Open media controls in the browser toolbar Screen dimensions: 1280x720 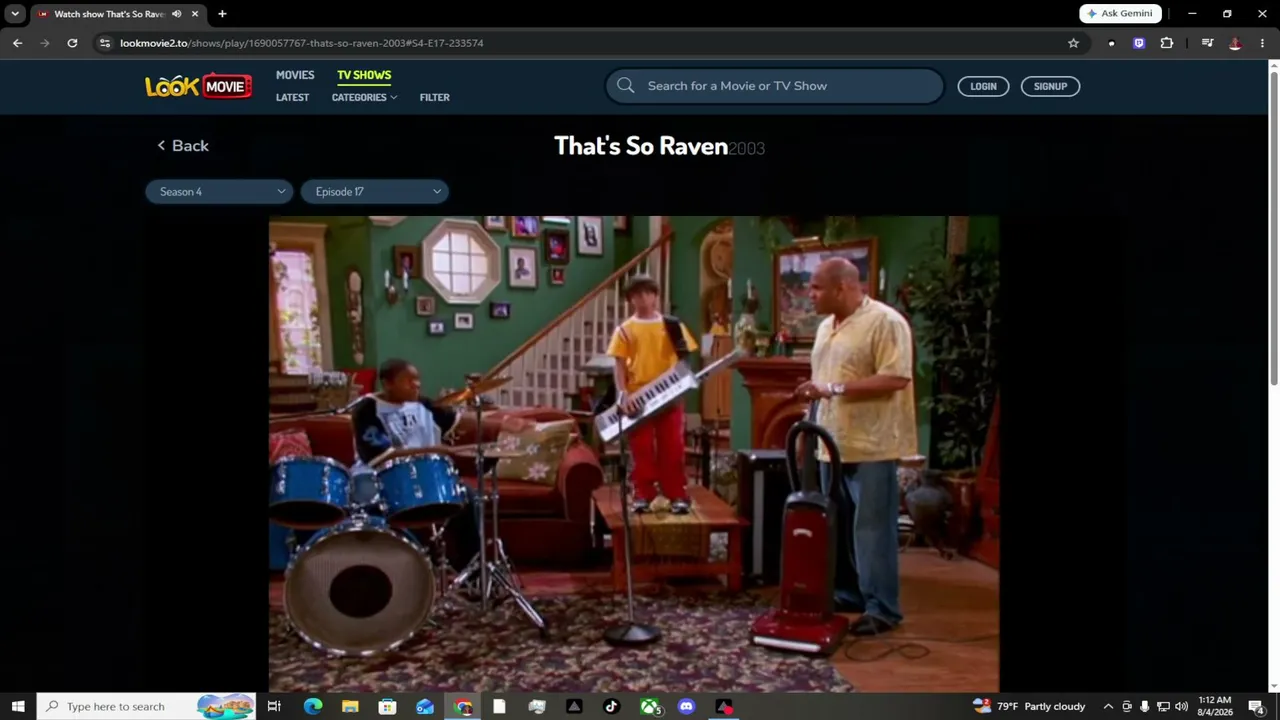point(1207,43)
